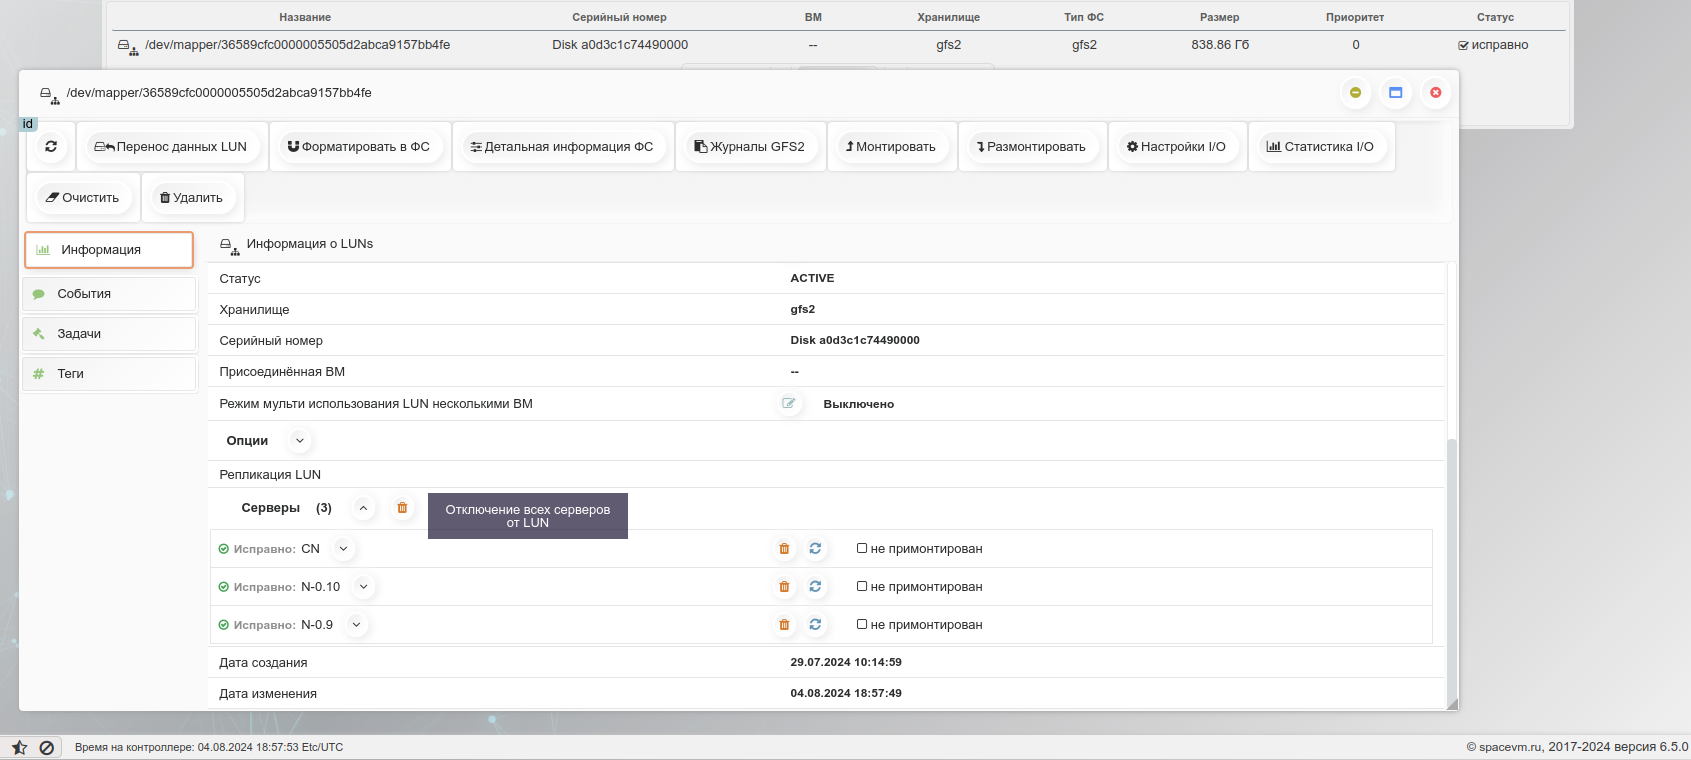Rescan the N-0.9 server row
The image size is (1691, 760).
tap(815, 624)
